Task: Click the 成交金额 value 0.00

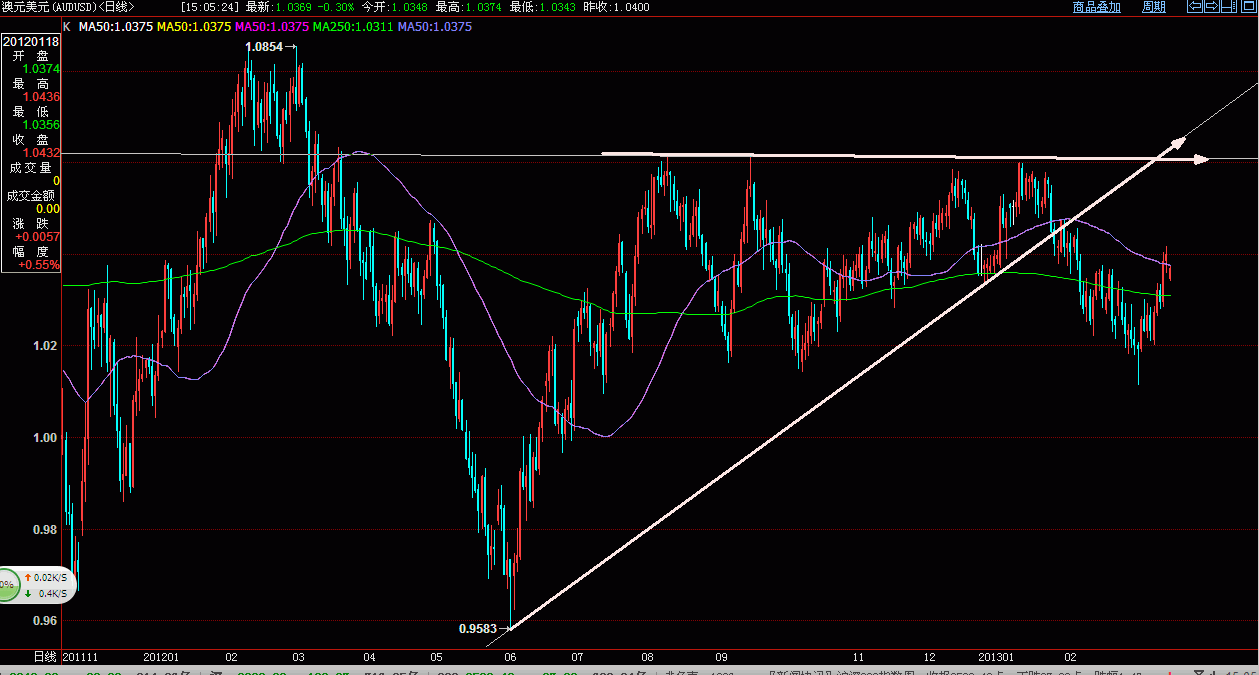Action: click(x=48, y=209)
